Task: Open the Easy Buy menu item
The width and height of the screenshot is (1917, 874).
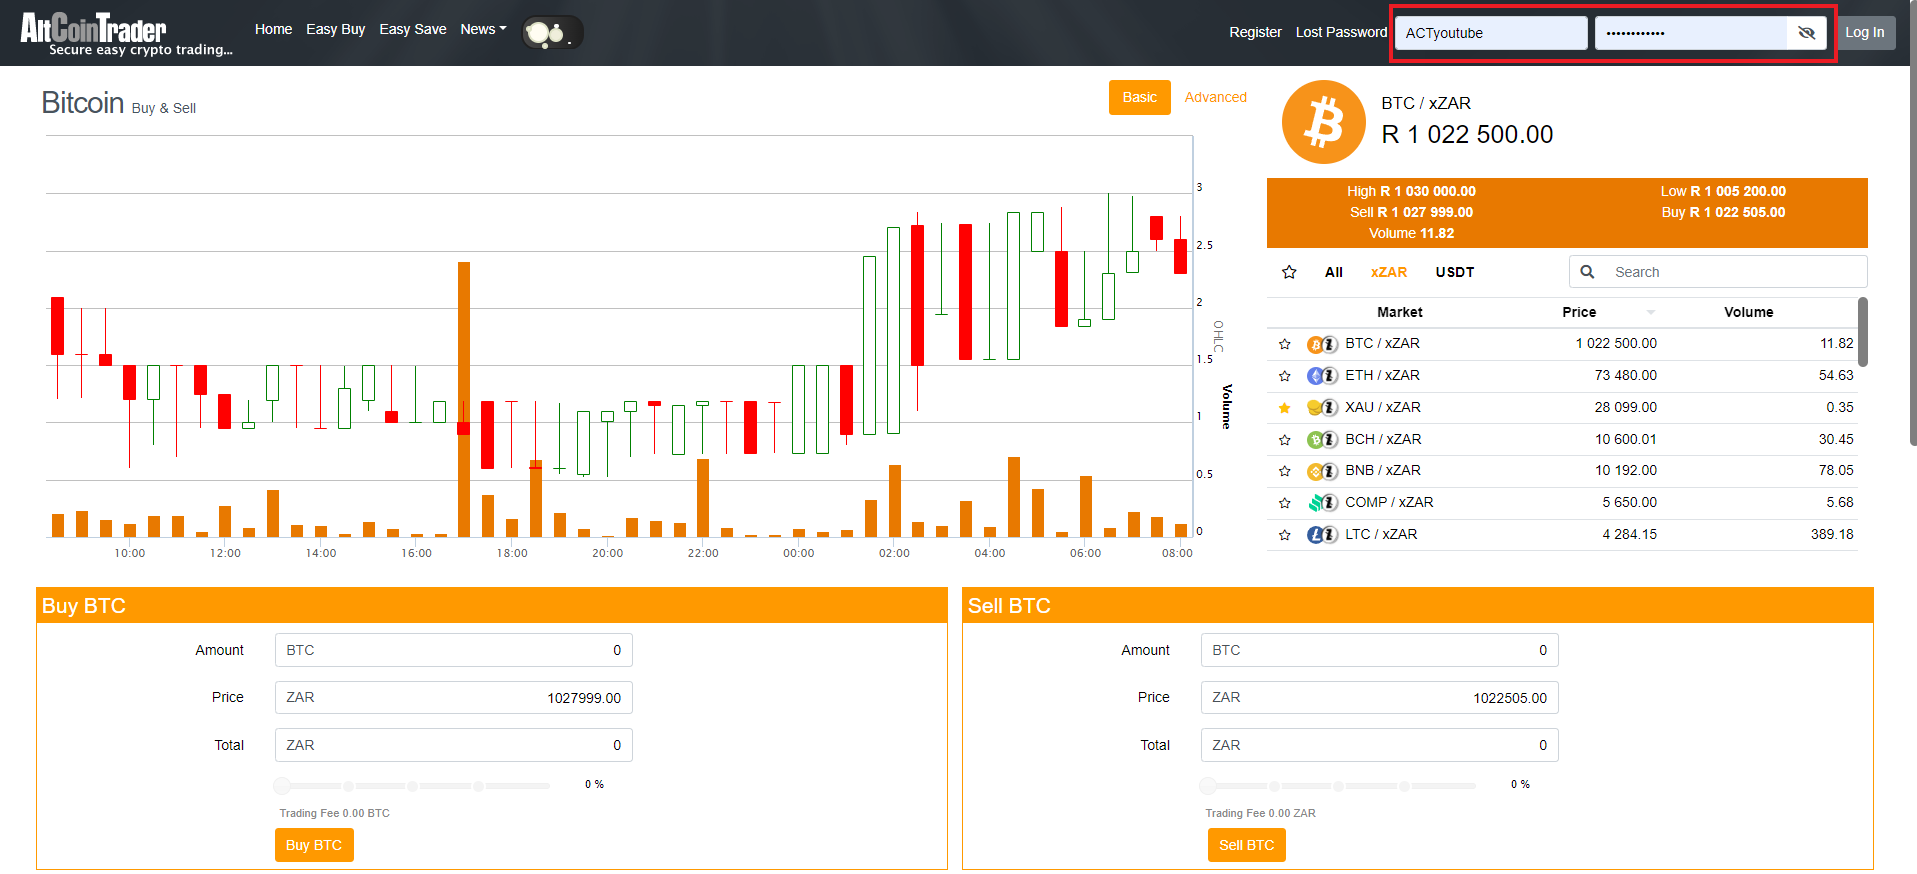Action: tap(335, 29)
